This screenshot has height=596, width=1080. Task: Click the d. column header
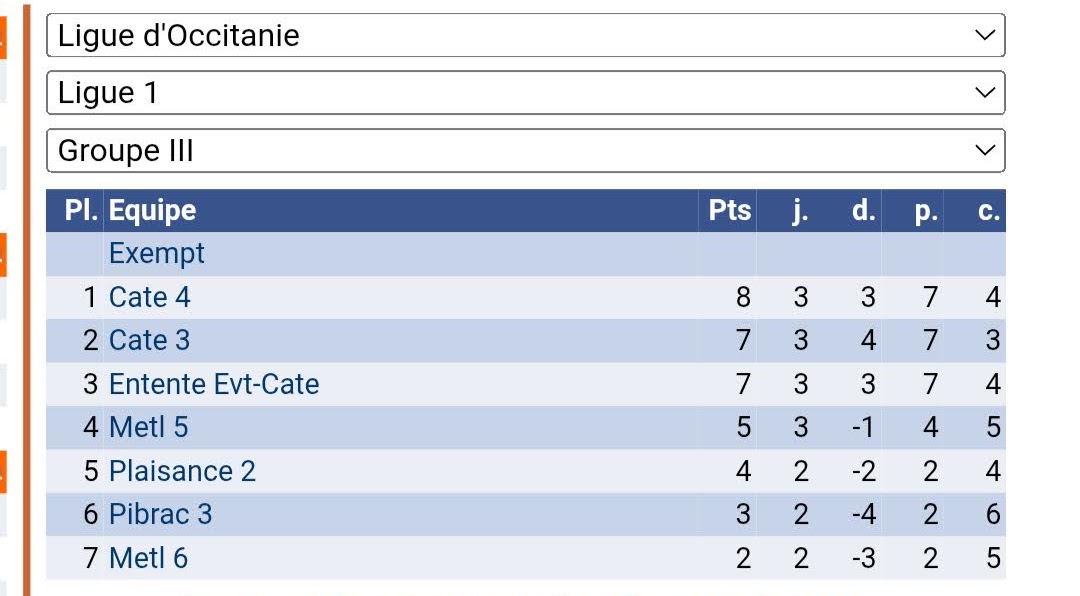(863, 211)
